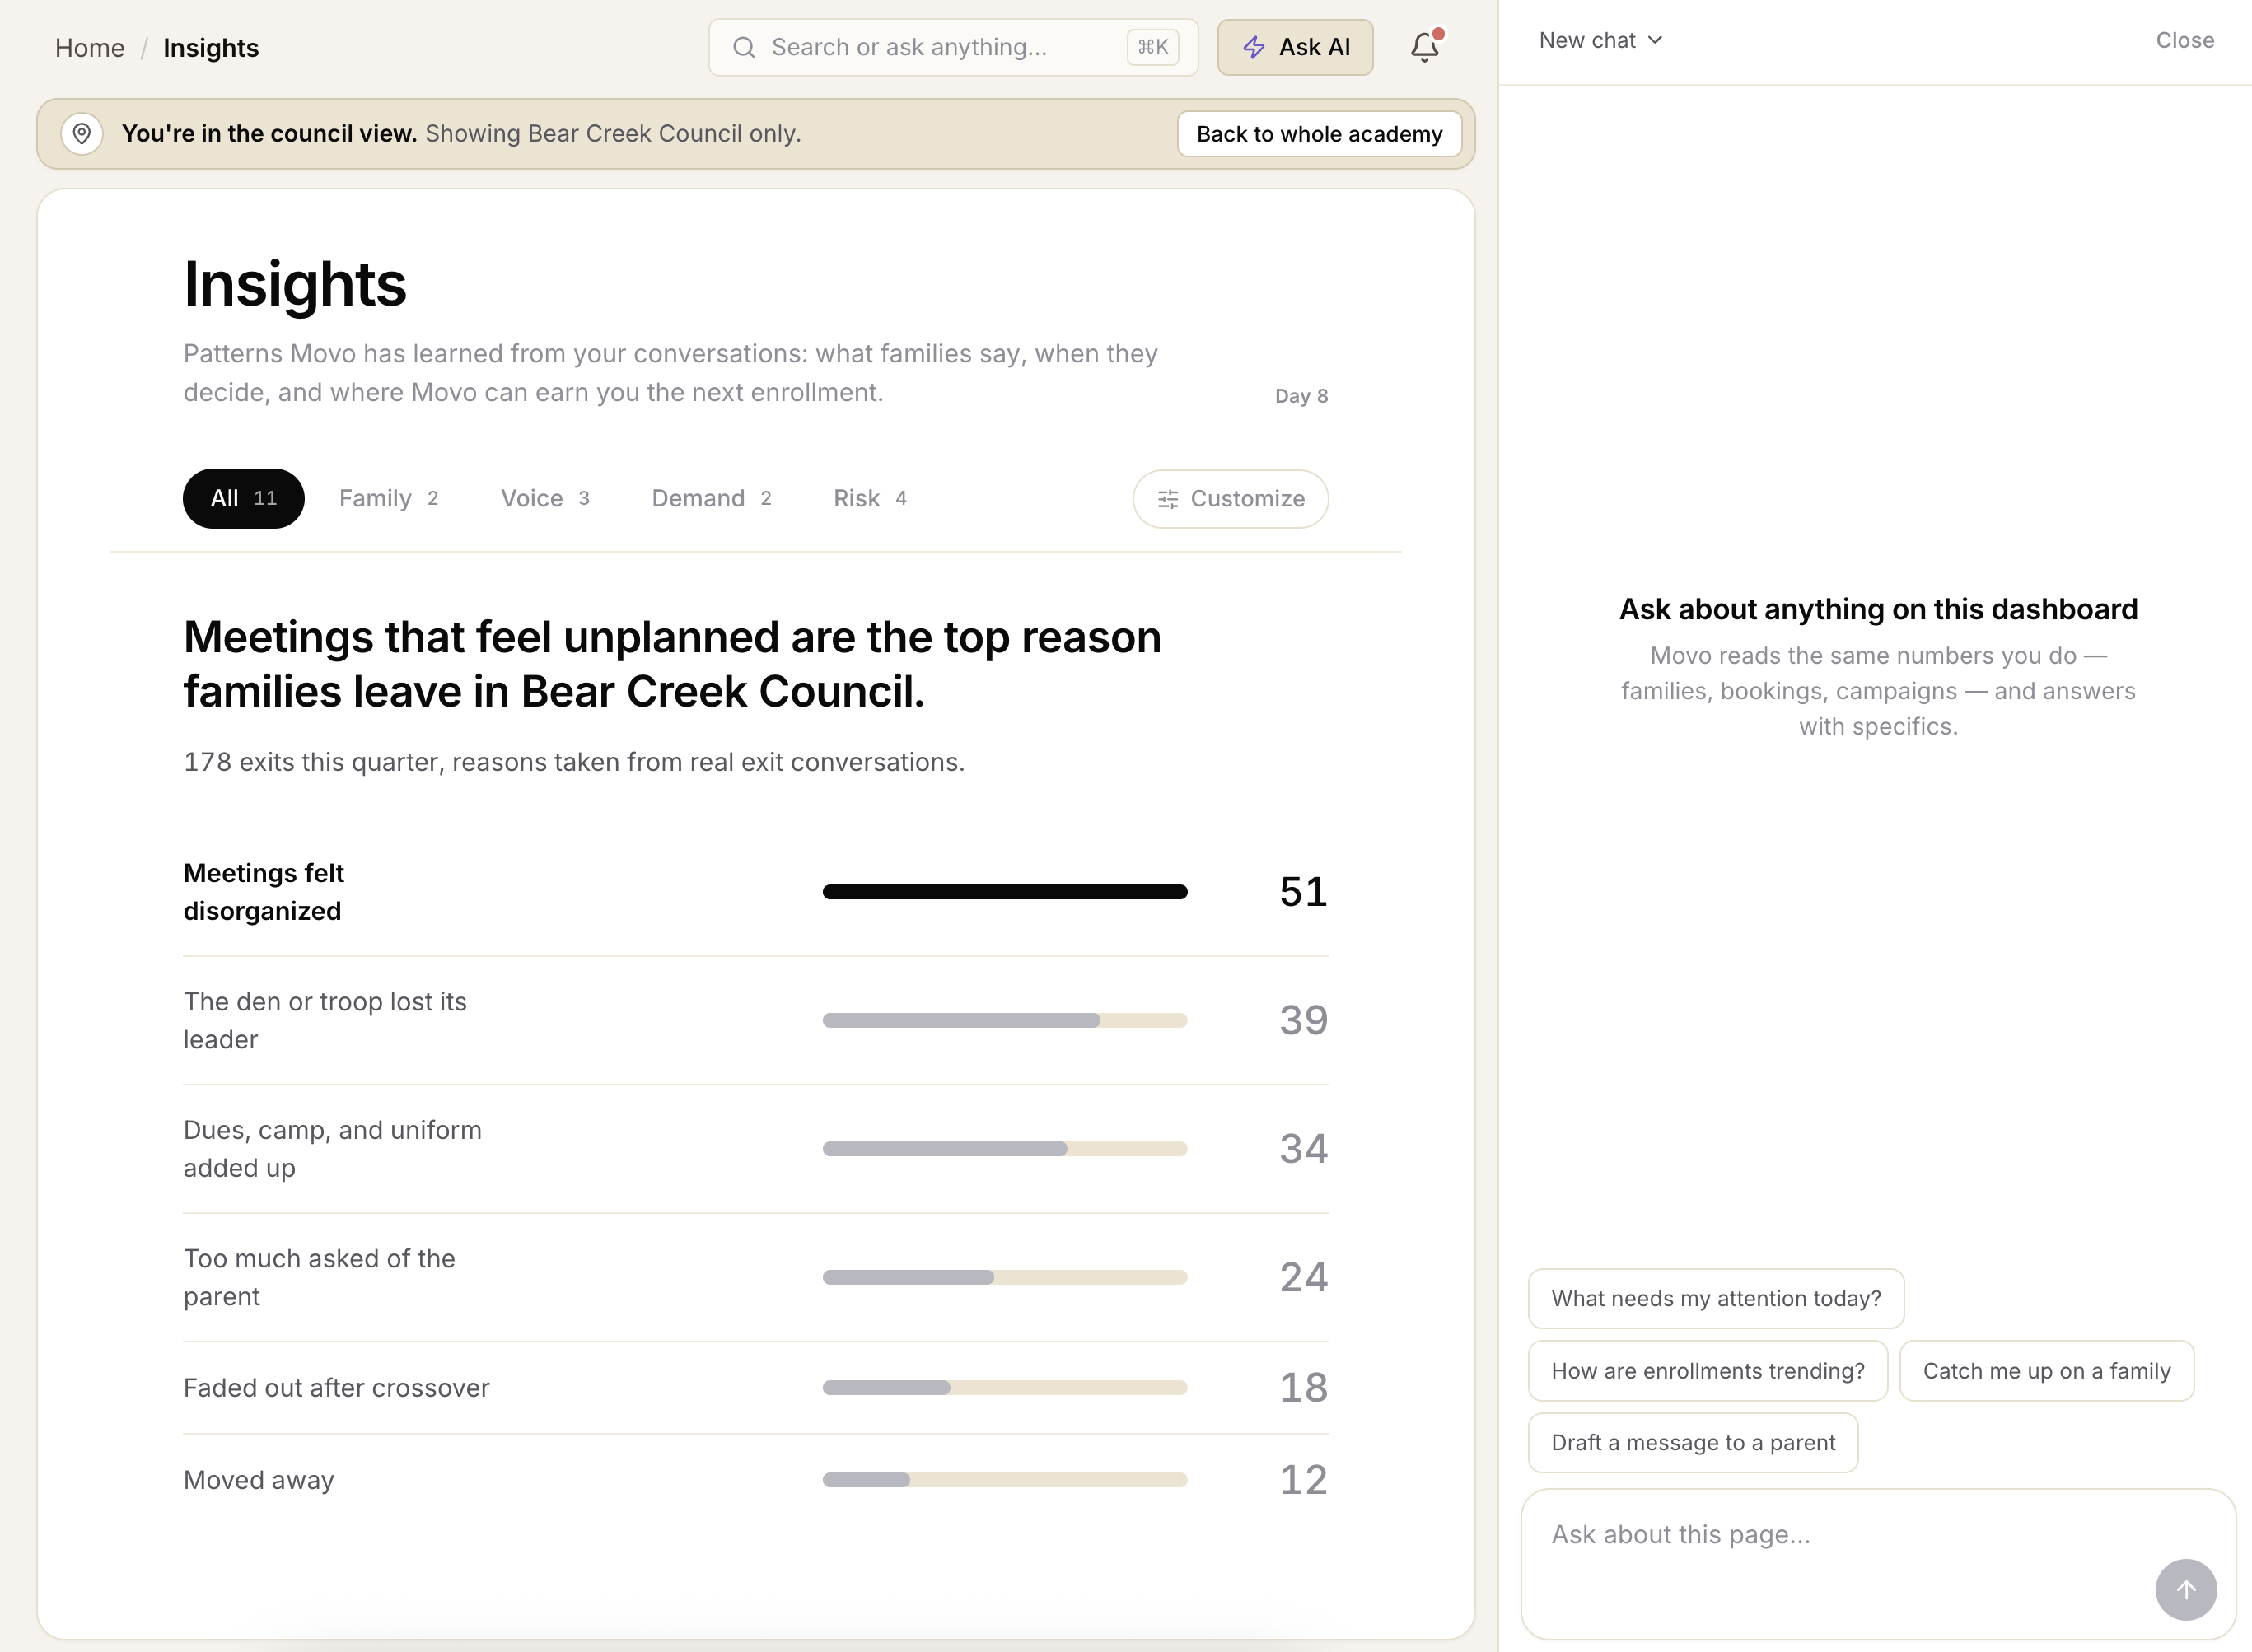
Task: Switch to the Family tab
Action: pyautogui.click(x=388, y=498)
